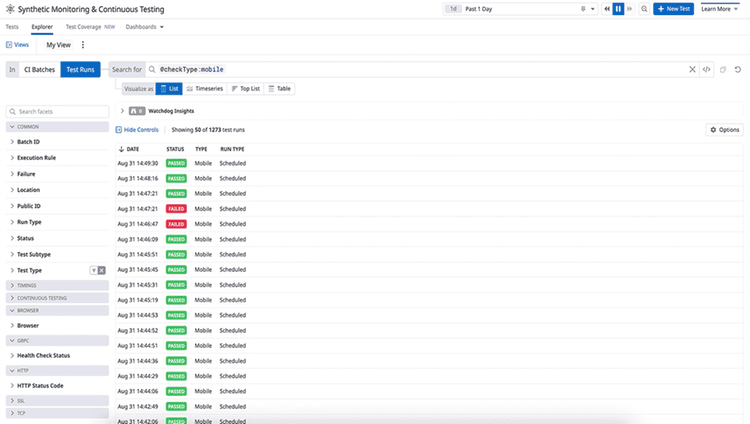This screenshot has height=424, width=750.
Task: Open the My View saved view
Action: pyautogui.click(x=58, y=45)
